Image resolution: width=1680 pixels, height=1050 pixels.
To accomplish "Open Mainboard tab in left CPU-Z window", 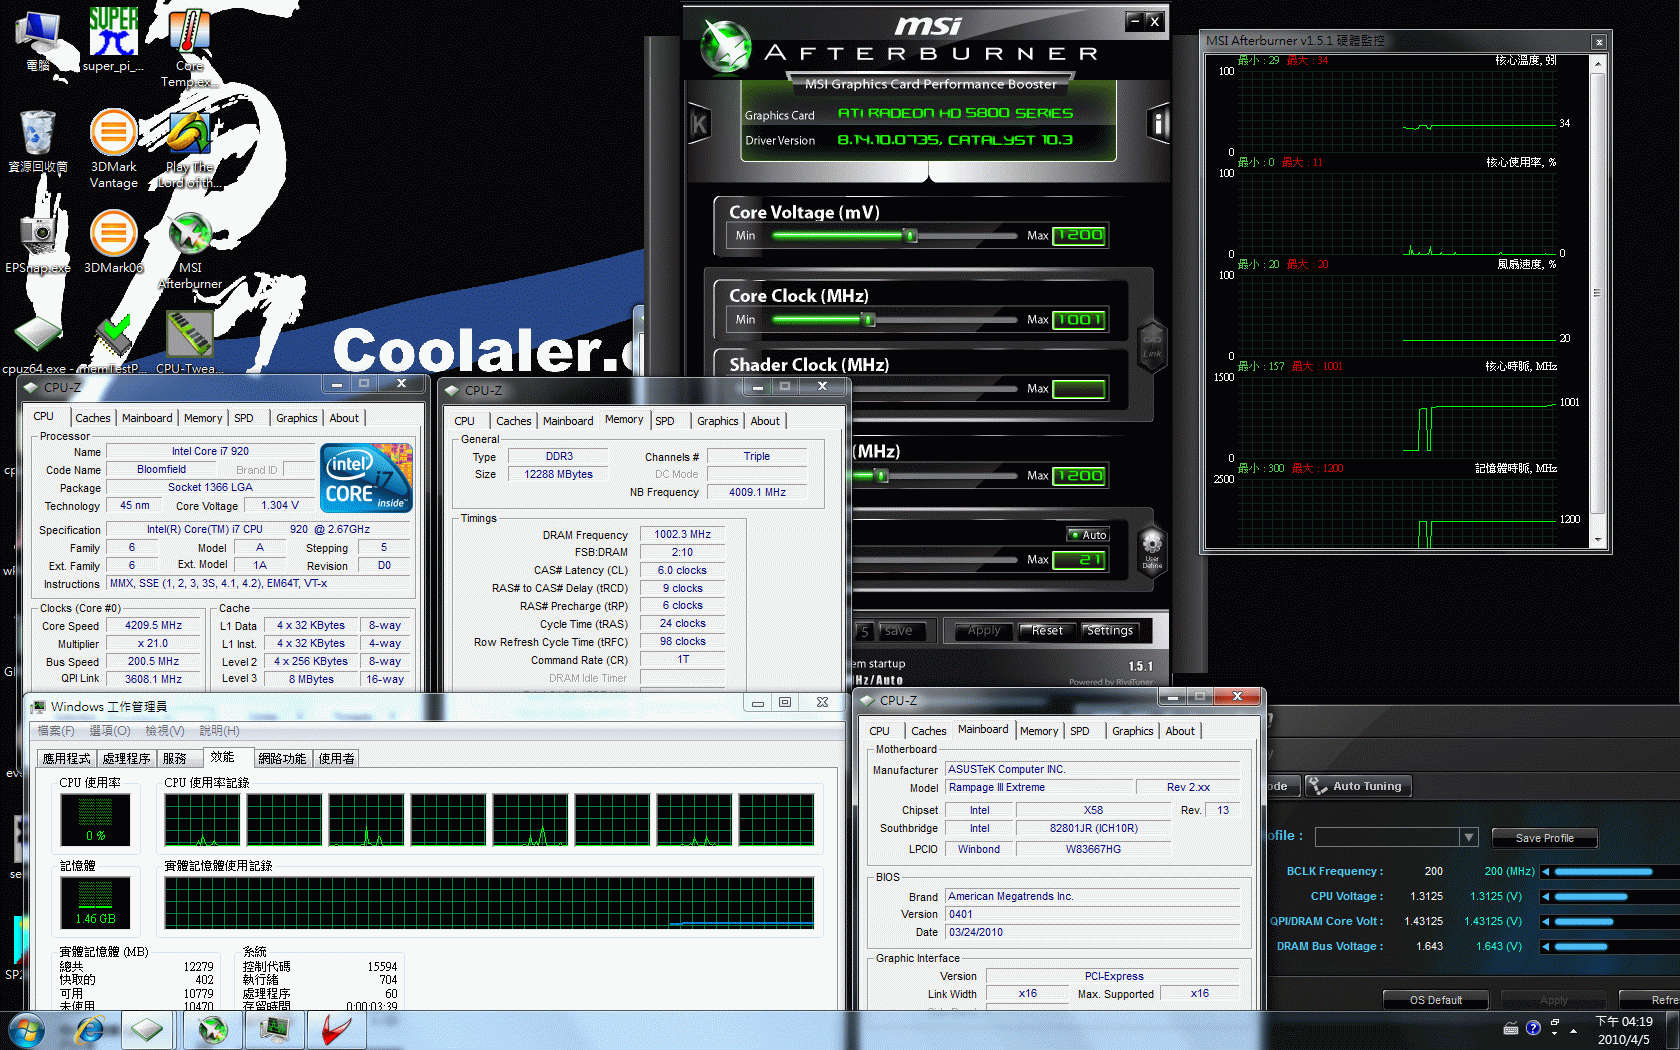I will click(x=147, y=418).
